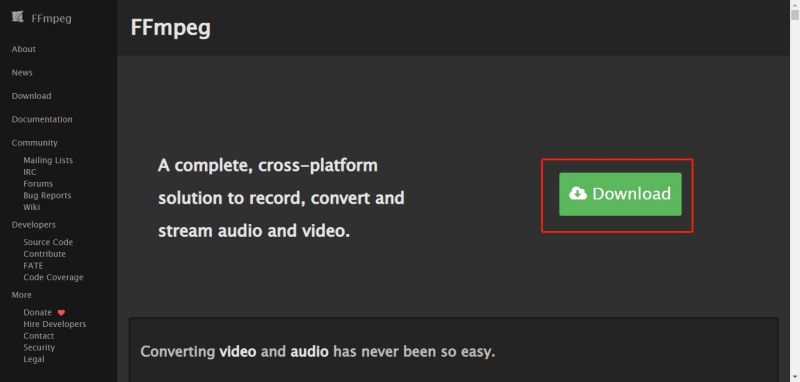
Task: Open the News section
Action: point(22,72)
